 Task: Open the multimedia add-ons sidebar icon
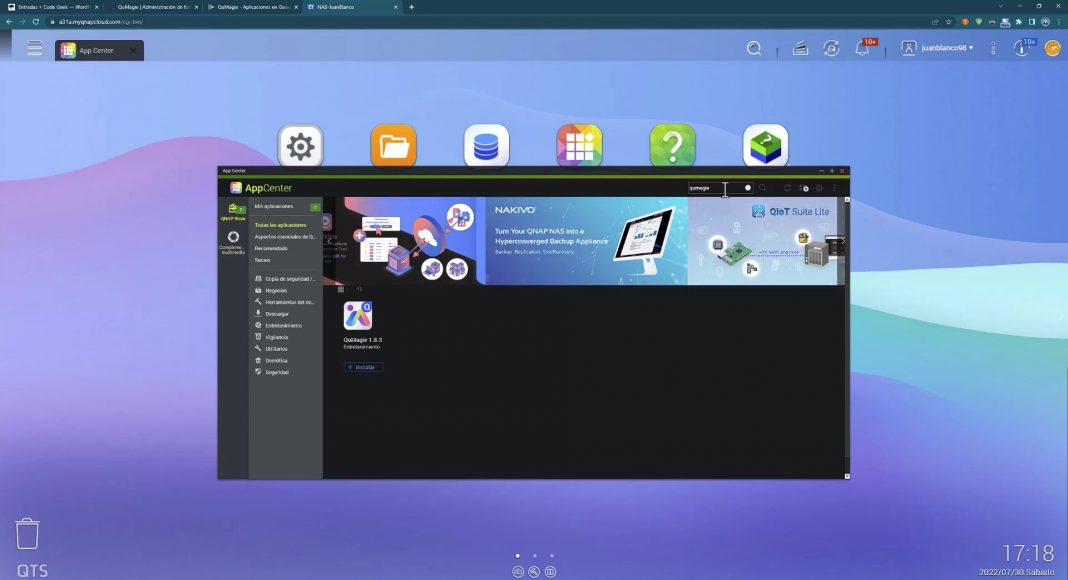tap(233, 241)
